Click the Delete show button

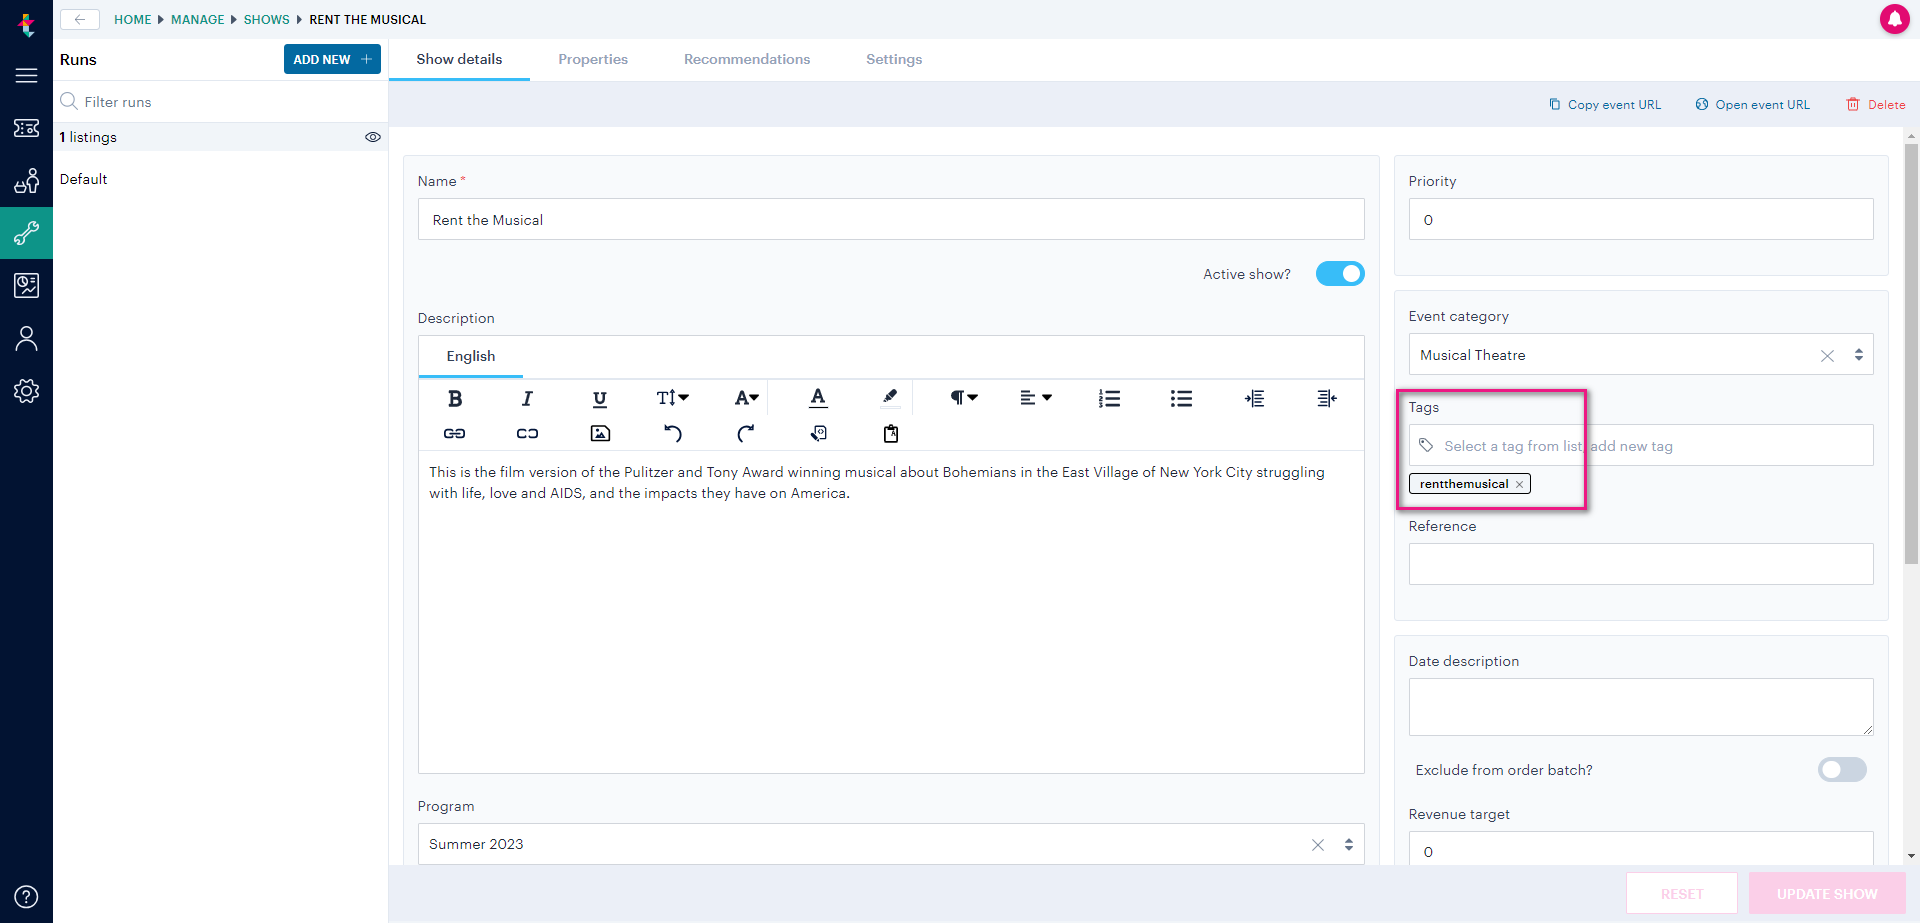coord(1876,105)
